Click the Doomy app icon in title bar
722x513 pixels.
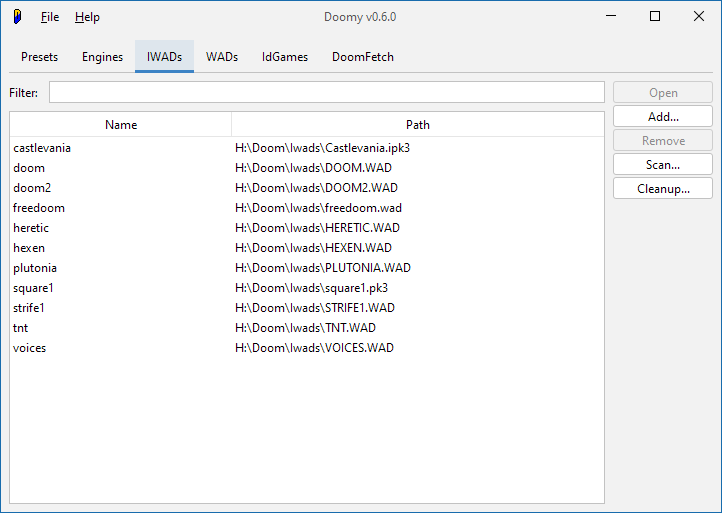(17, 17)
